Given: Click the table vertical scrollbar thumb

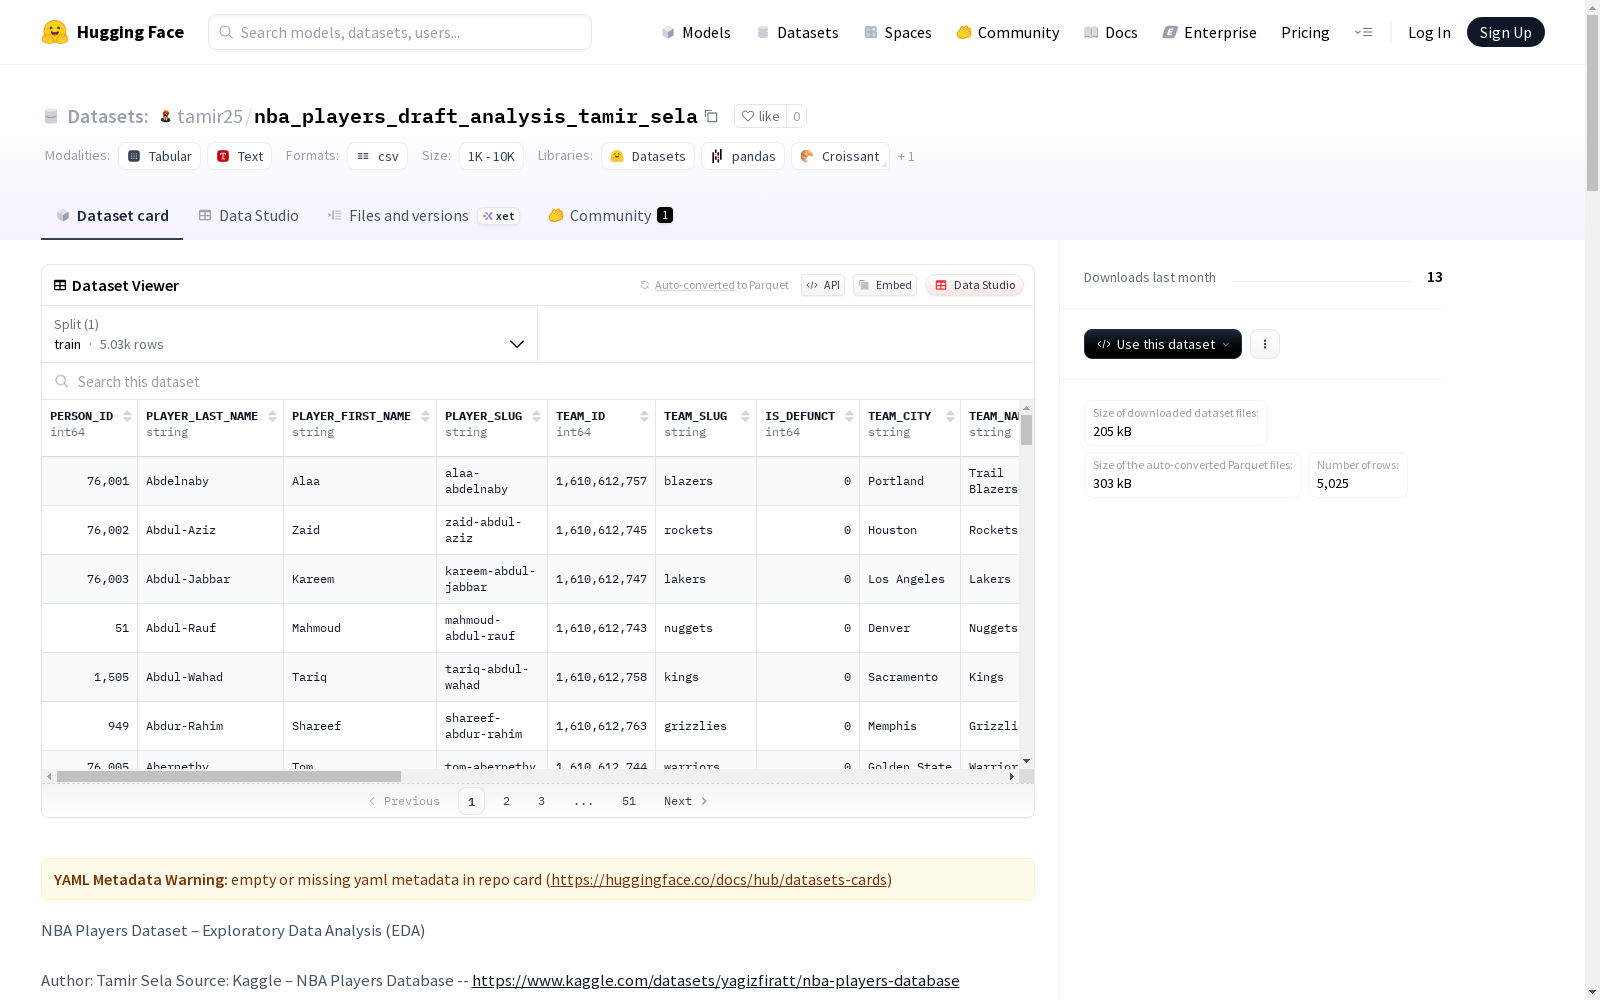Looking at the screenshot, I should click(1026, 430).
